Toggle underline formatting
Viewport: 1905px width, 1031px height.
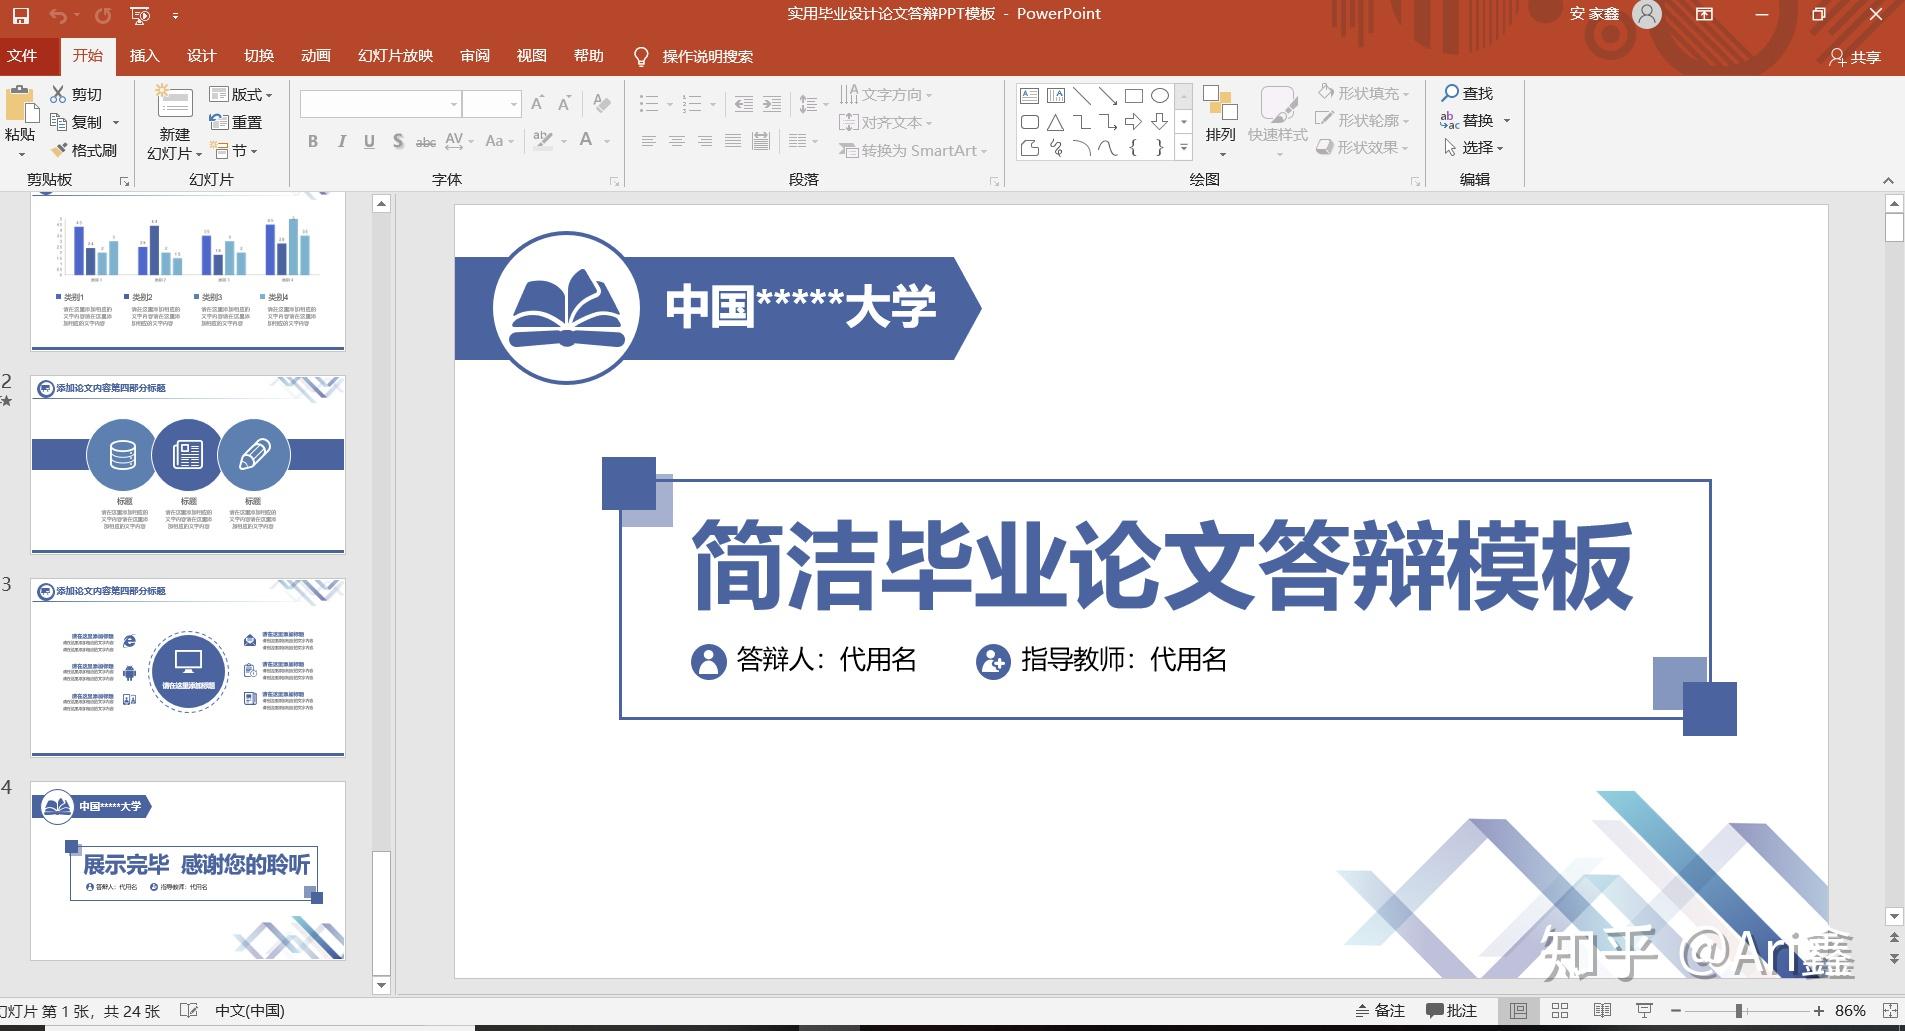click(368, 141)
